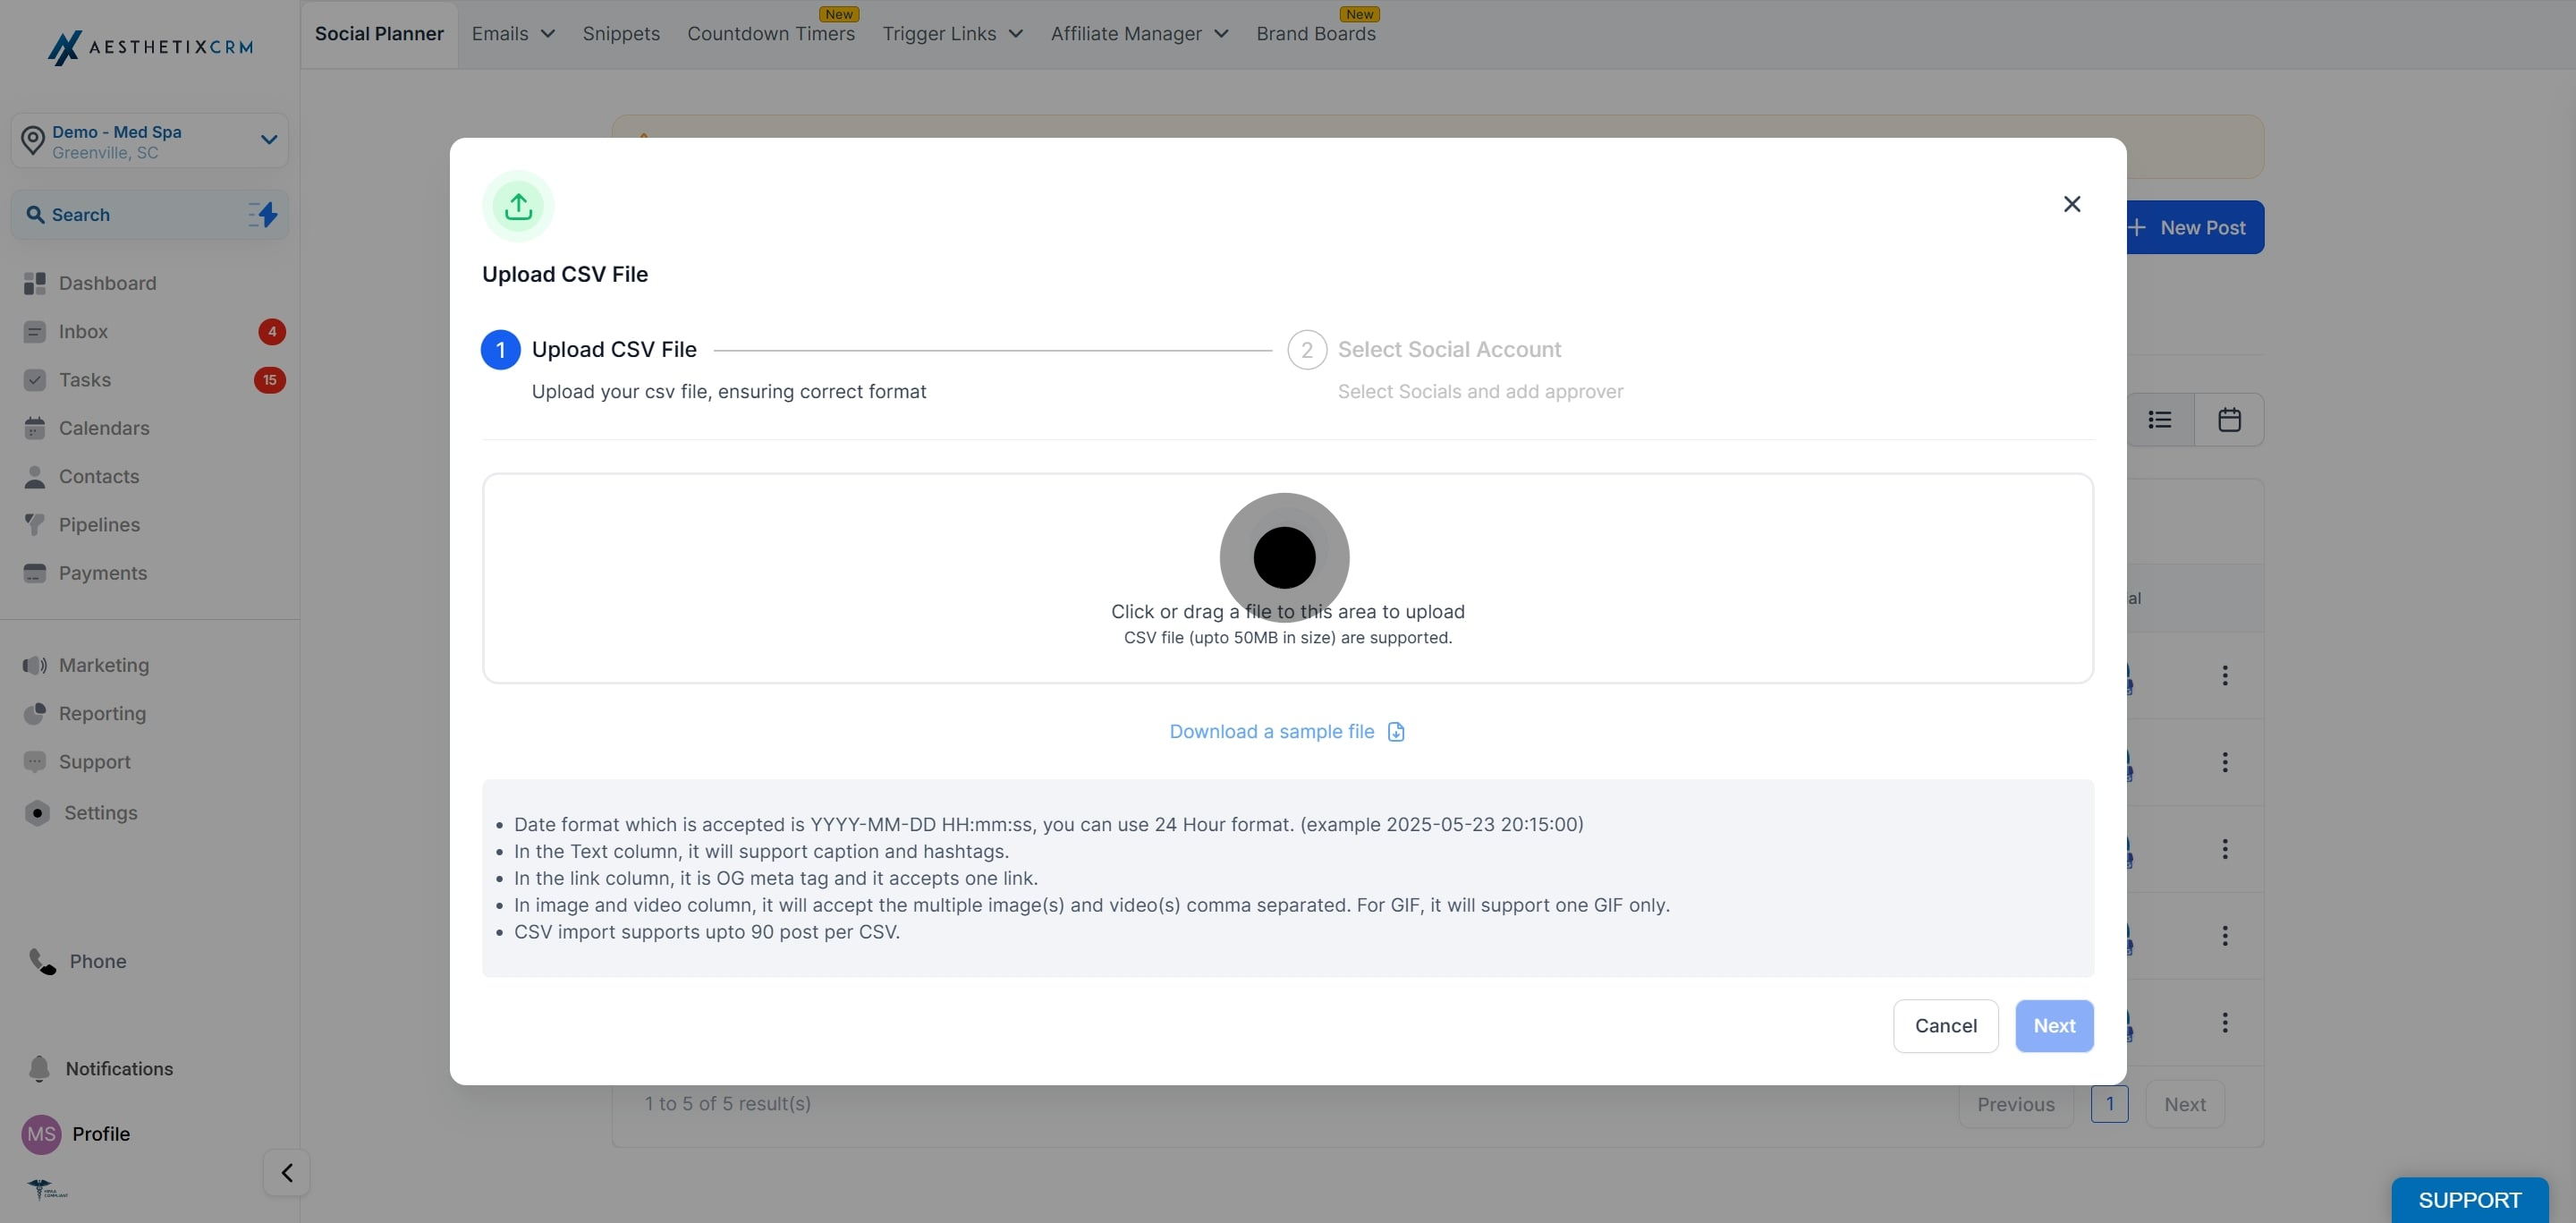Select page 1 in pagination

point(2109,1104)
